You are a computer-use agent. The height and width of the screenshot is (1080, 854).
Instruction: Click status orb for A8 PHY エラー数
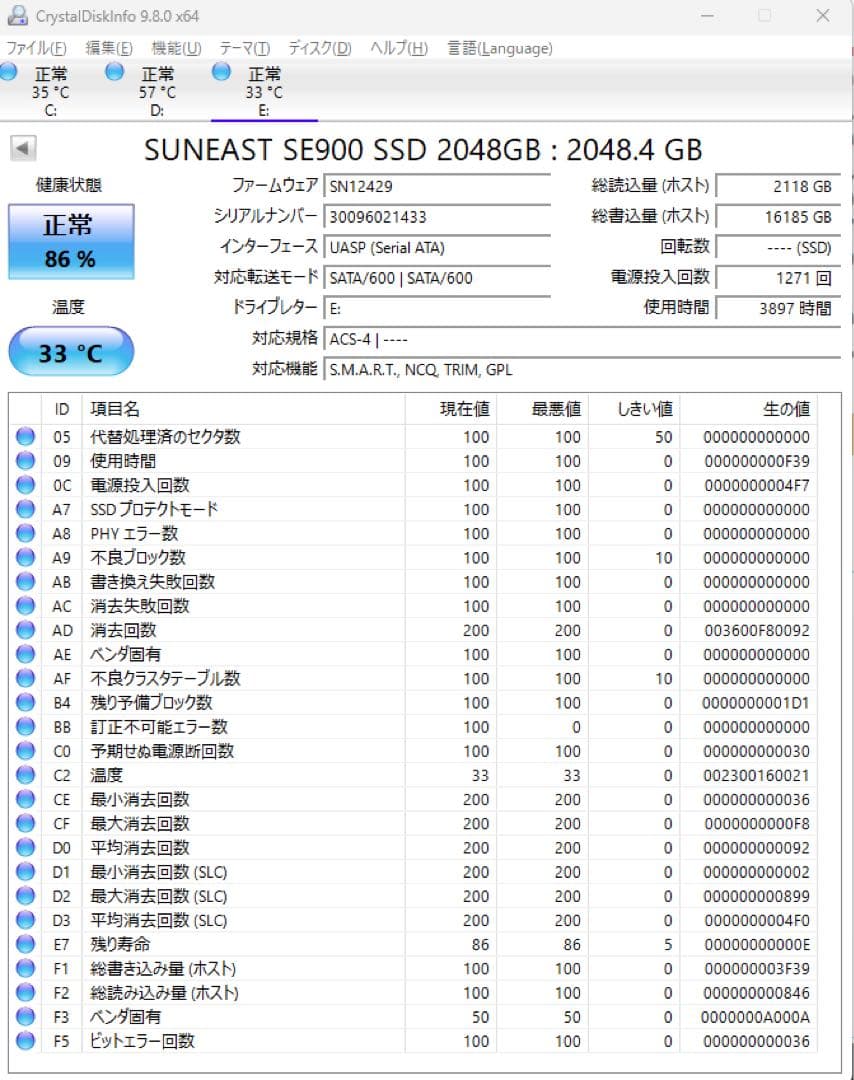click(25, 533)
